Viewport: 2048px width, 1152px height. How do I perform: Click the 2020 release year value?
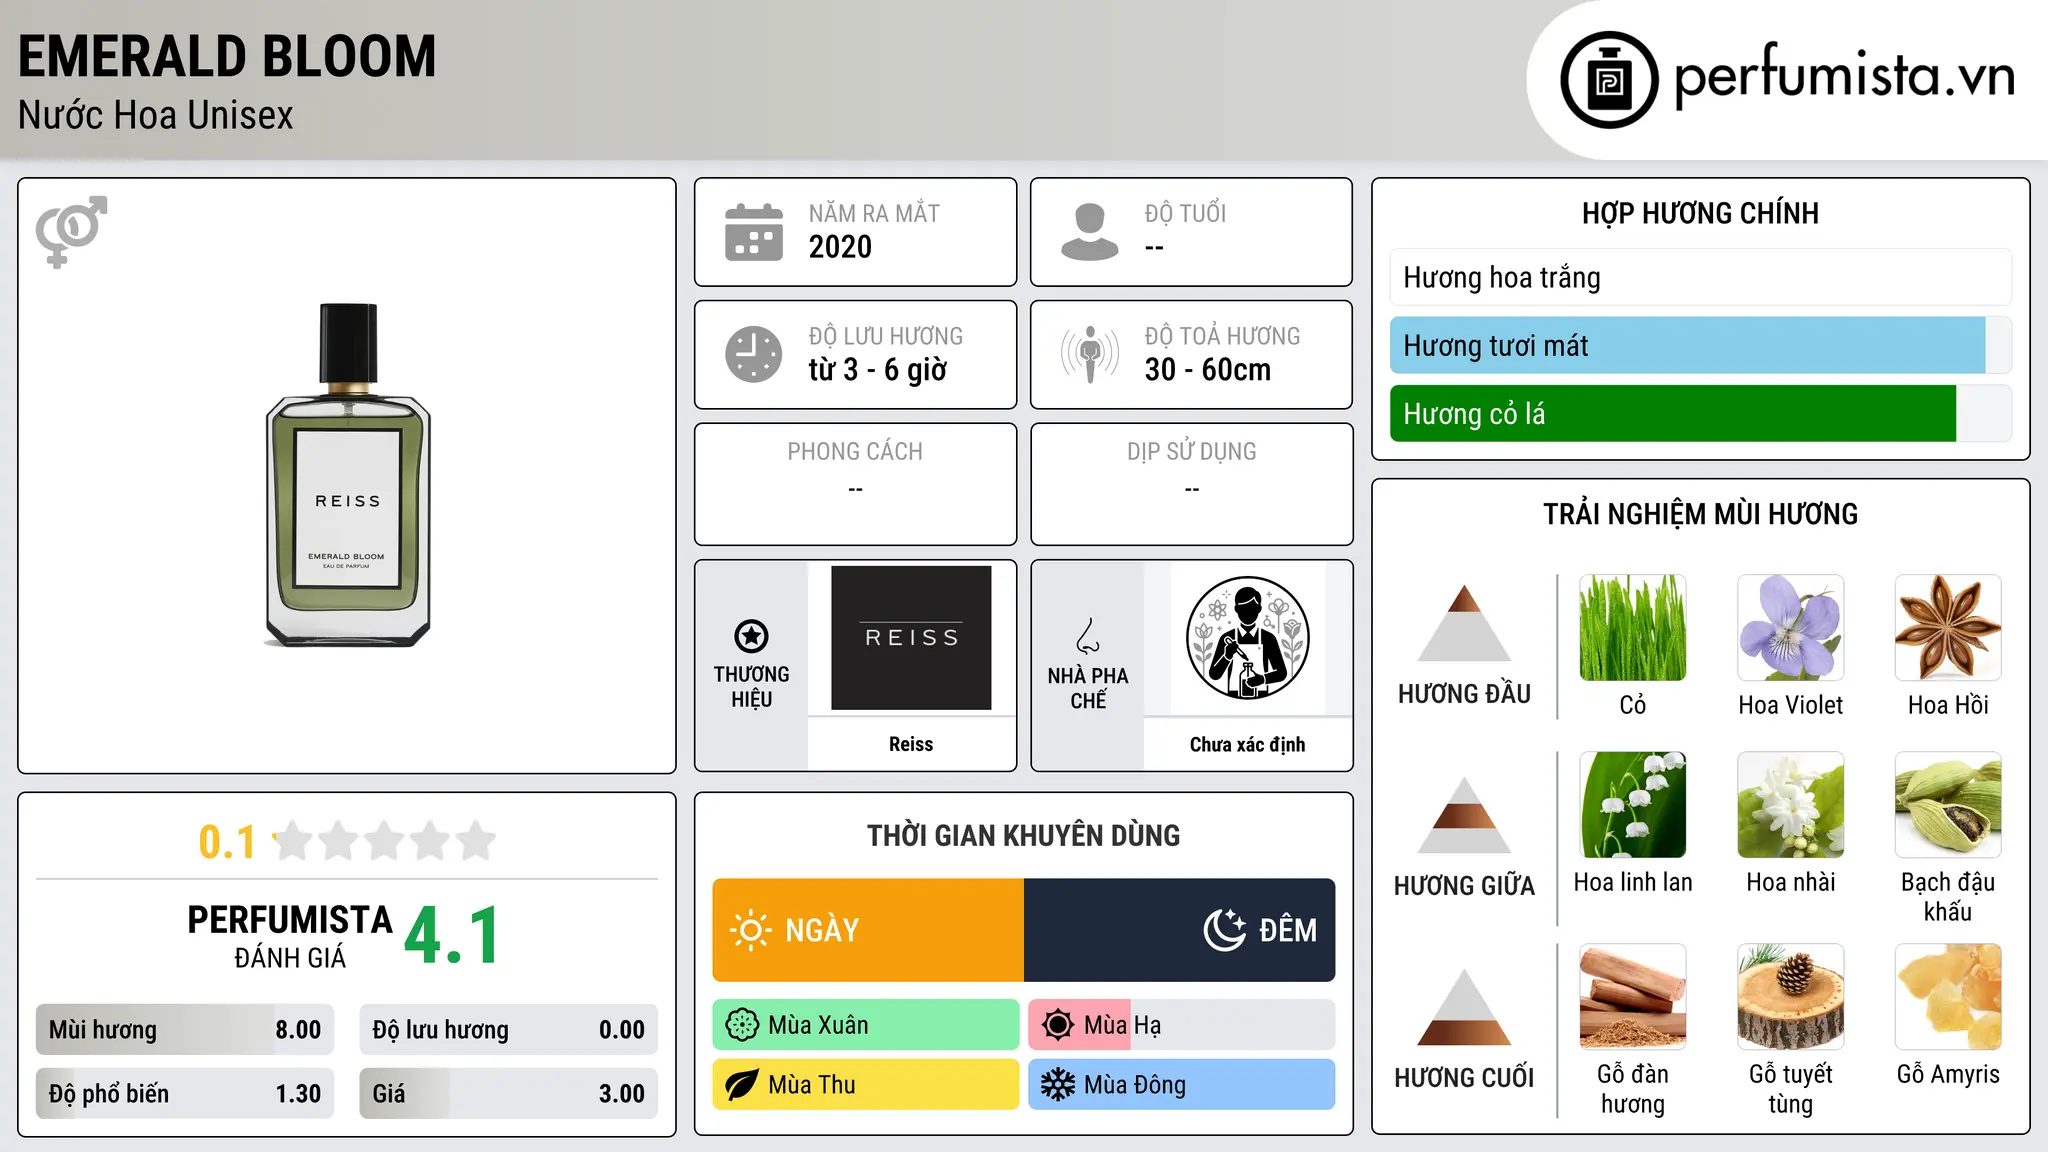tap(840, 247)
